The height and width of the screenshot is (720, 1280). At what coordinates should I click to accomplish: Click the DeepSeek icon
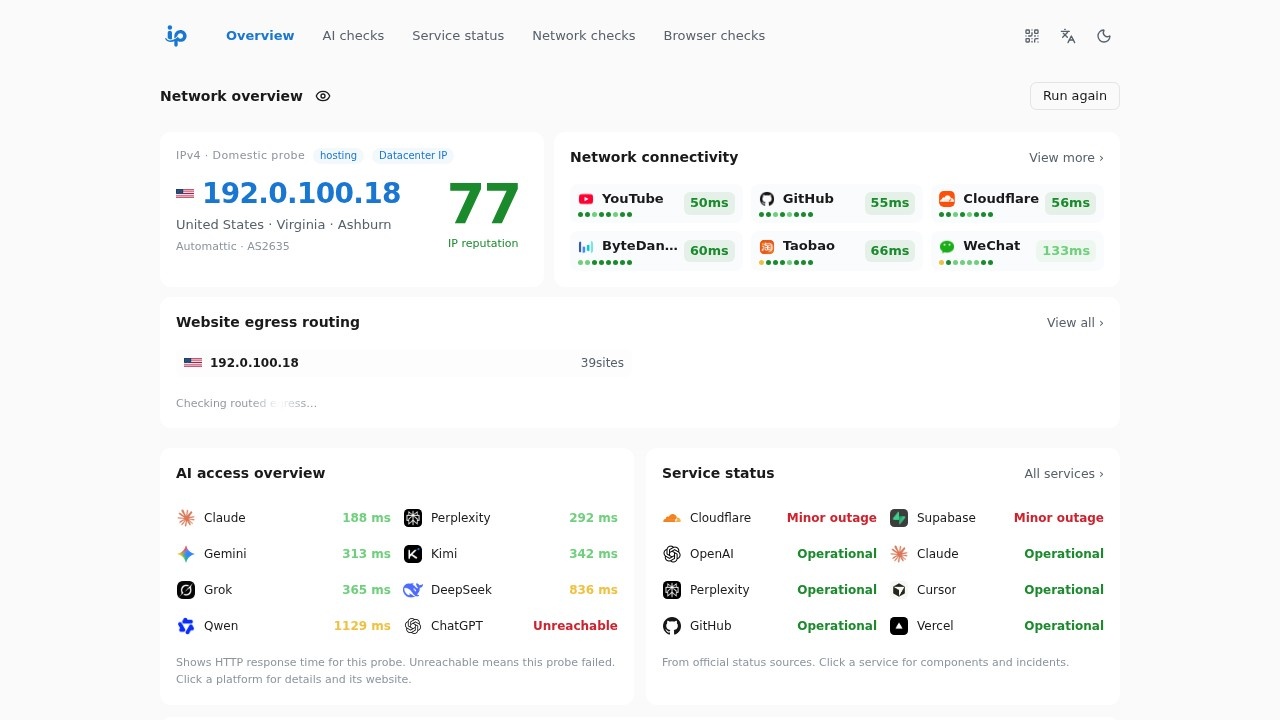coord(413,590)
